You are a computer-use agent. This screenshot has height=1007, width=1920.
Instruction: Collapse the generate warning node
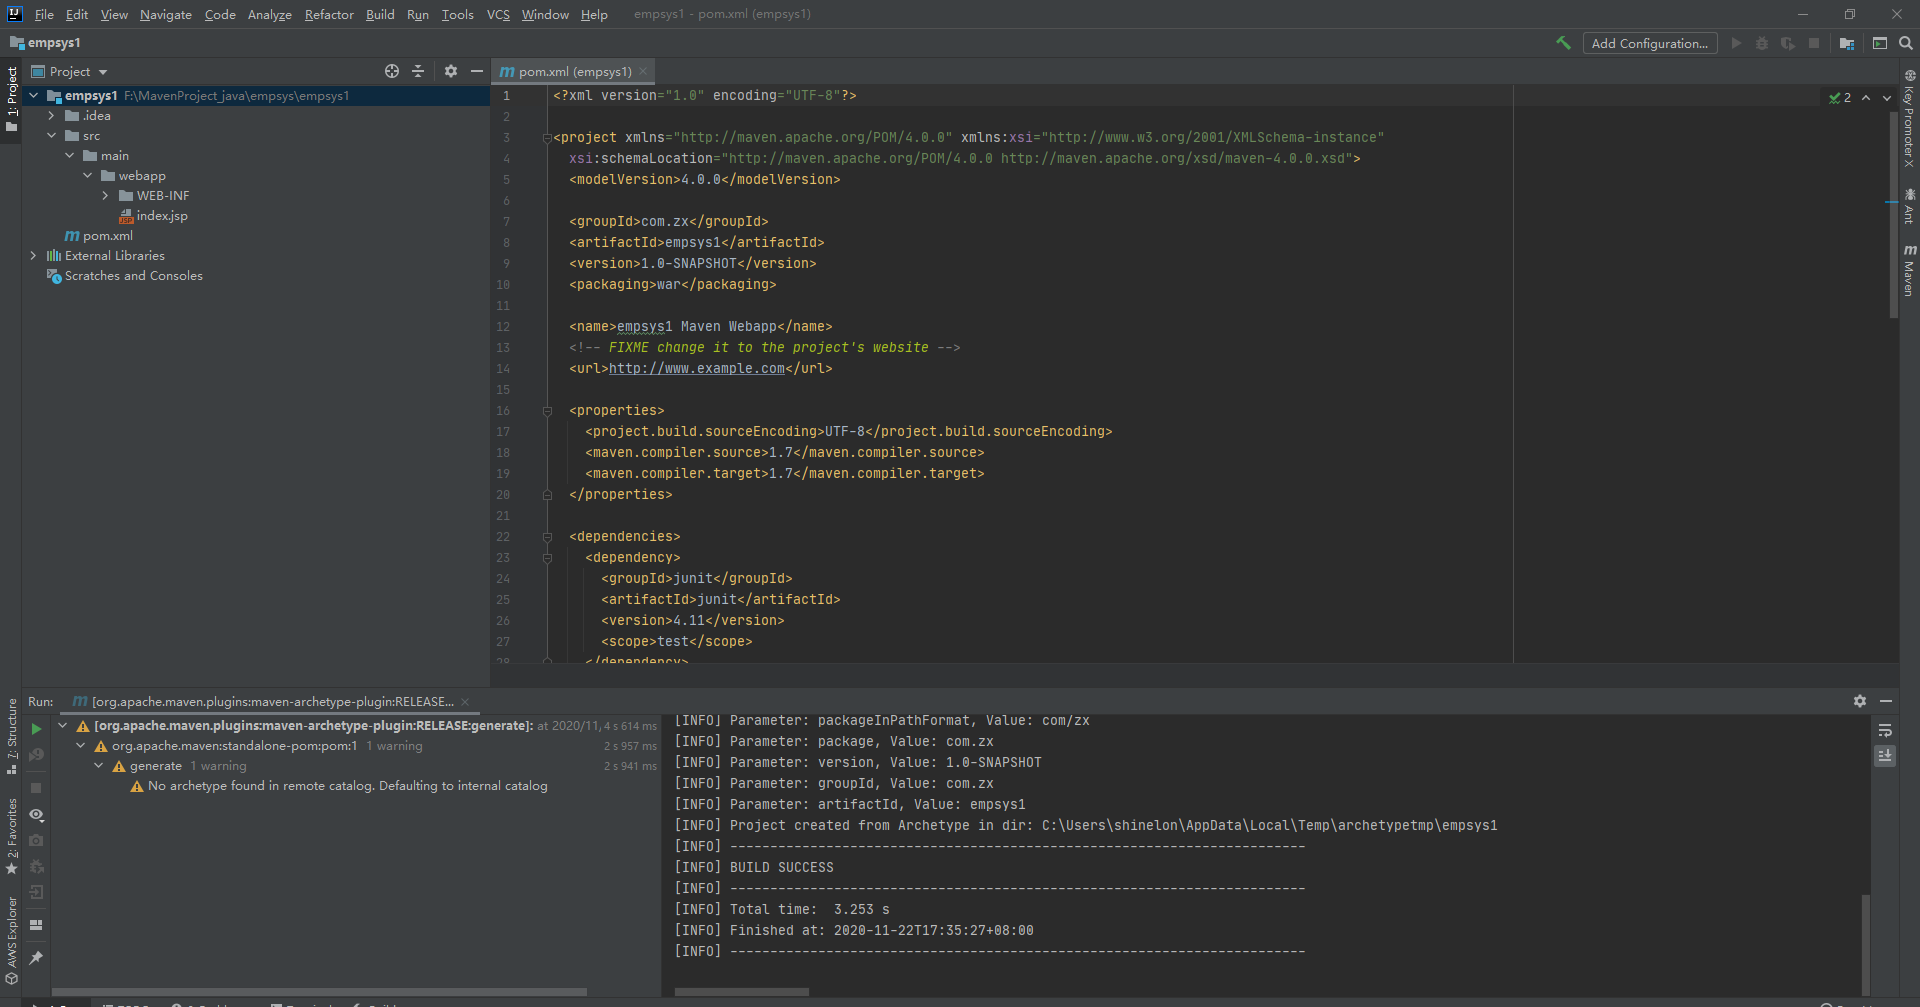[x=99, y=766]
